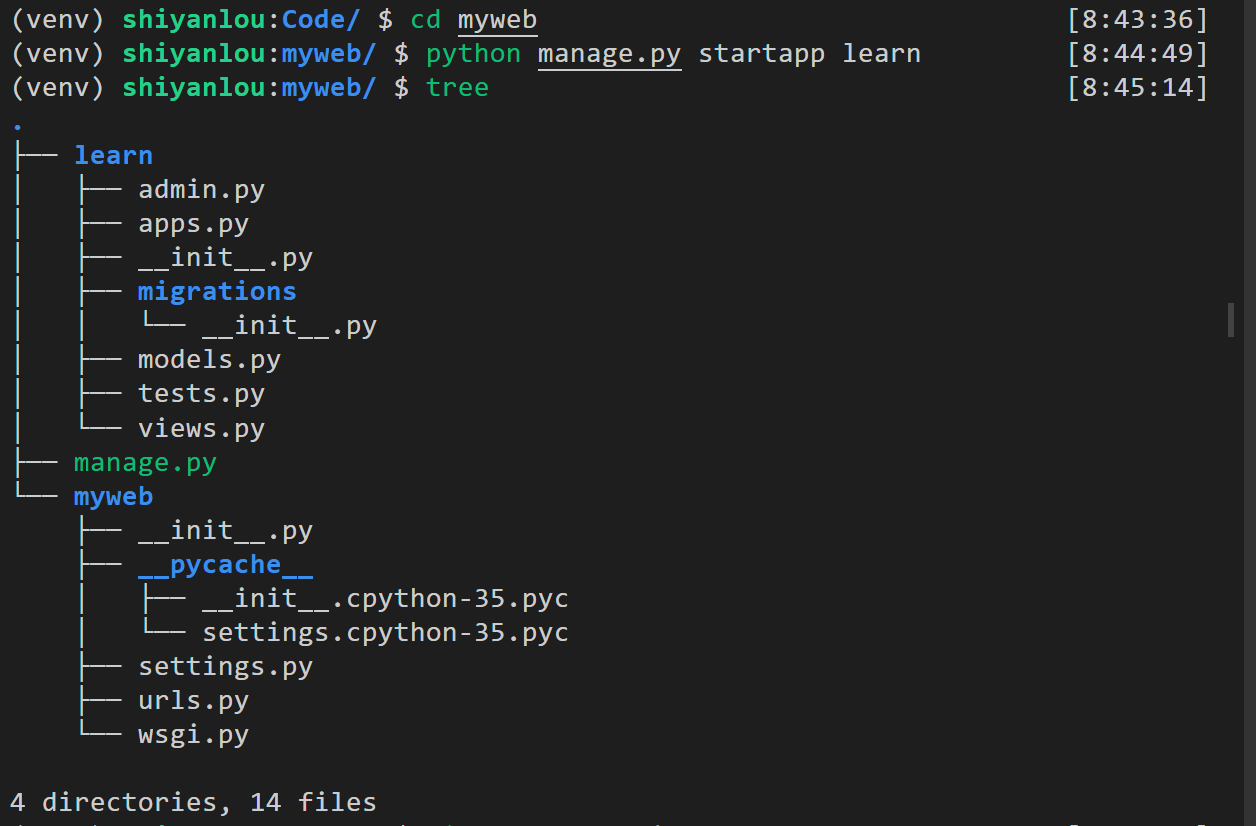Select settings.cpython-35.pyc file
Screen dimensions: 1256x826
coord(385,633)
